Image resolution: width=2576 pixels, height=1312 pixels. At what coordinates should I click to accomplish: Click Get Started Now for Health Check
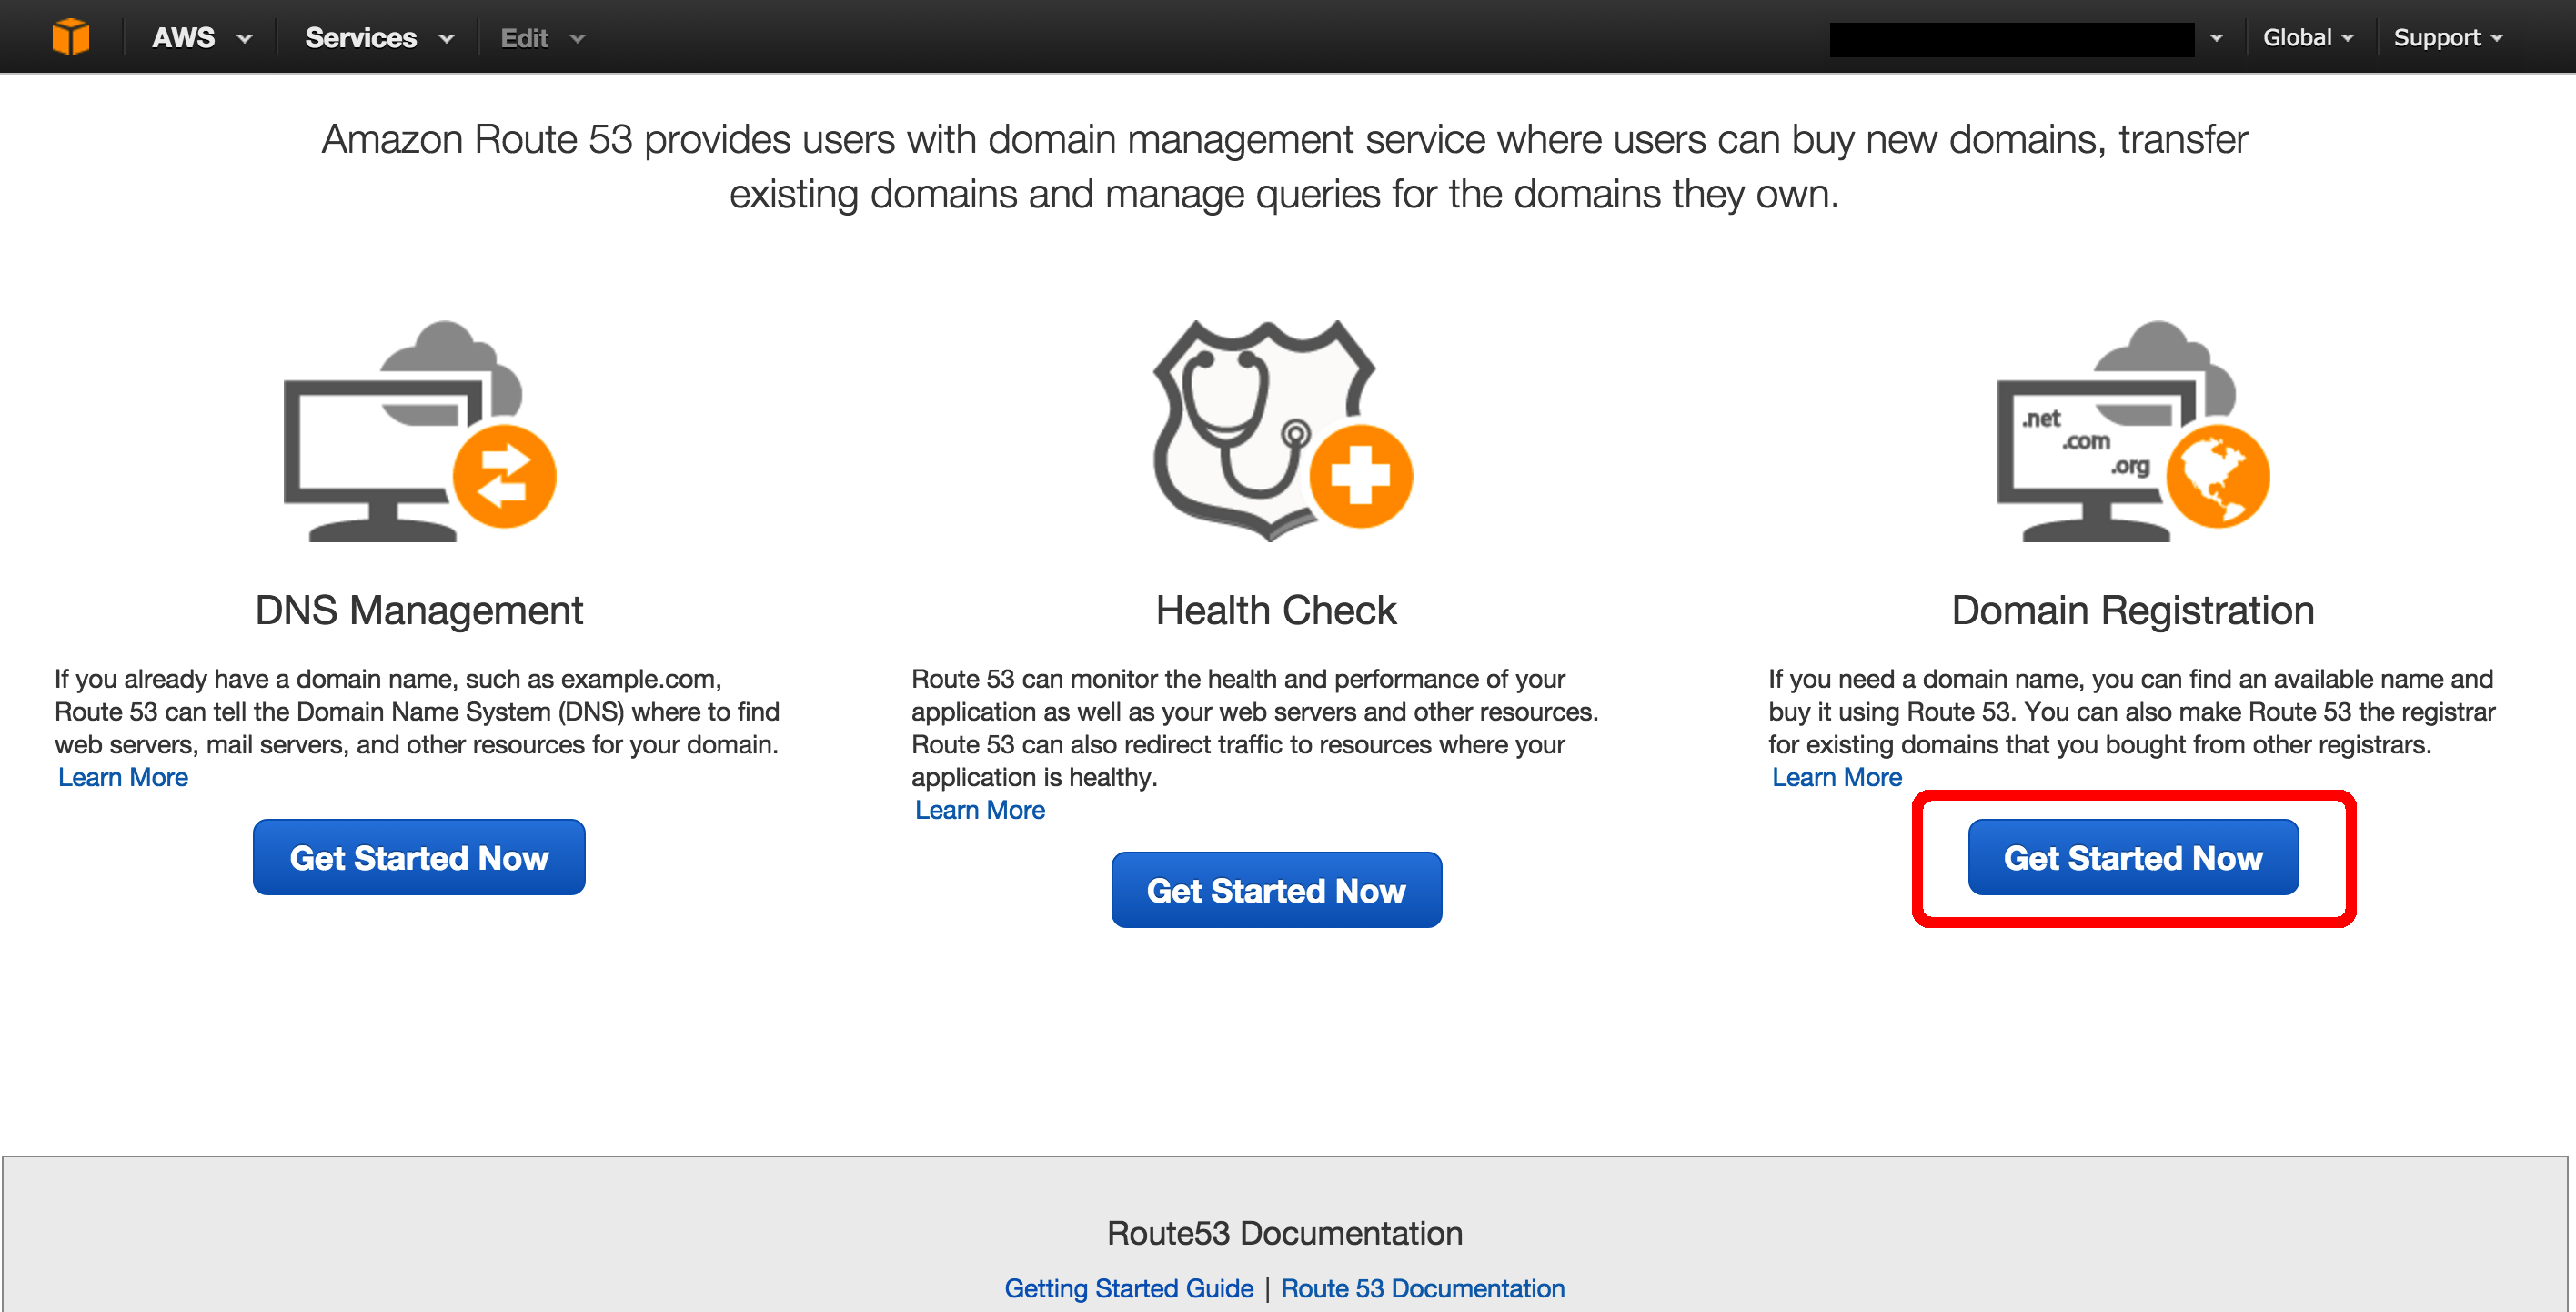(1276, 889)
